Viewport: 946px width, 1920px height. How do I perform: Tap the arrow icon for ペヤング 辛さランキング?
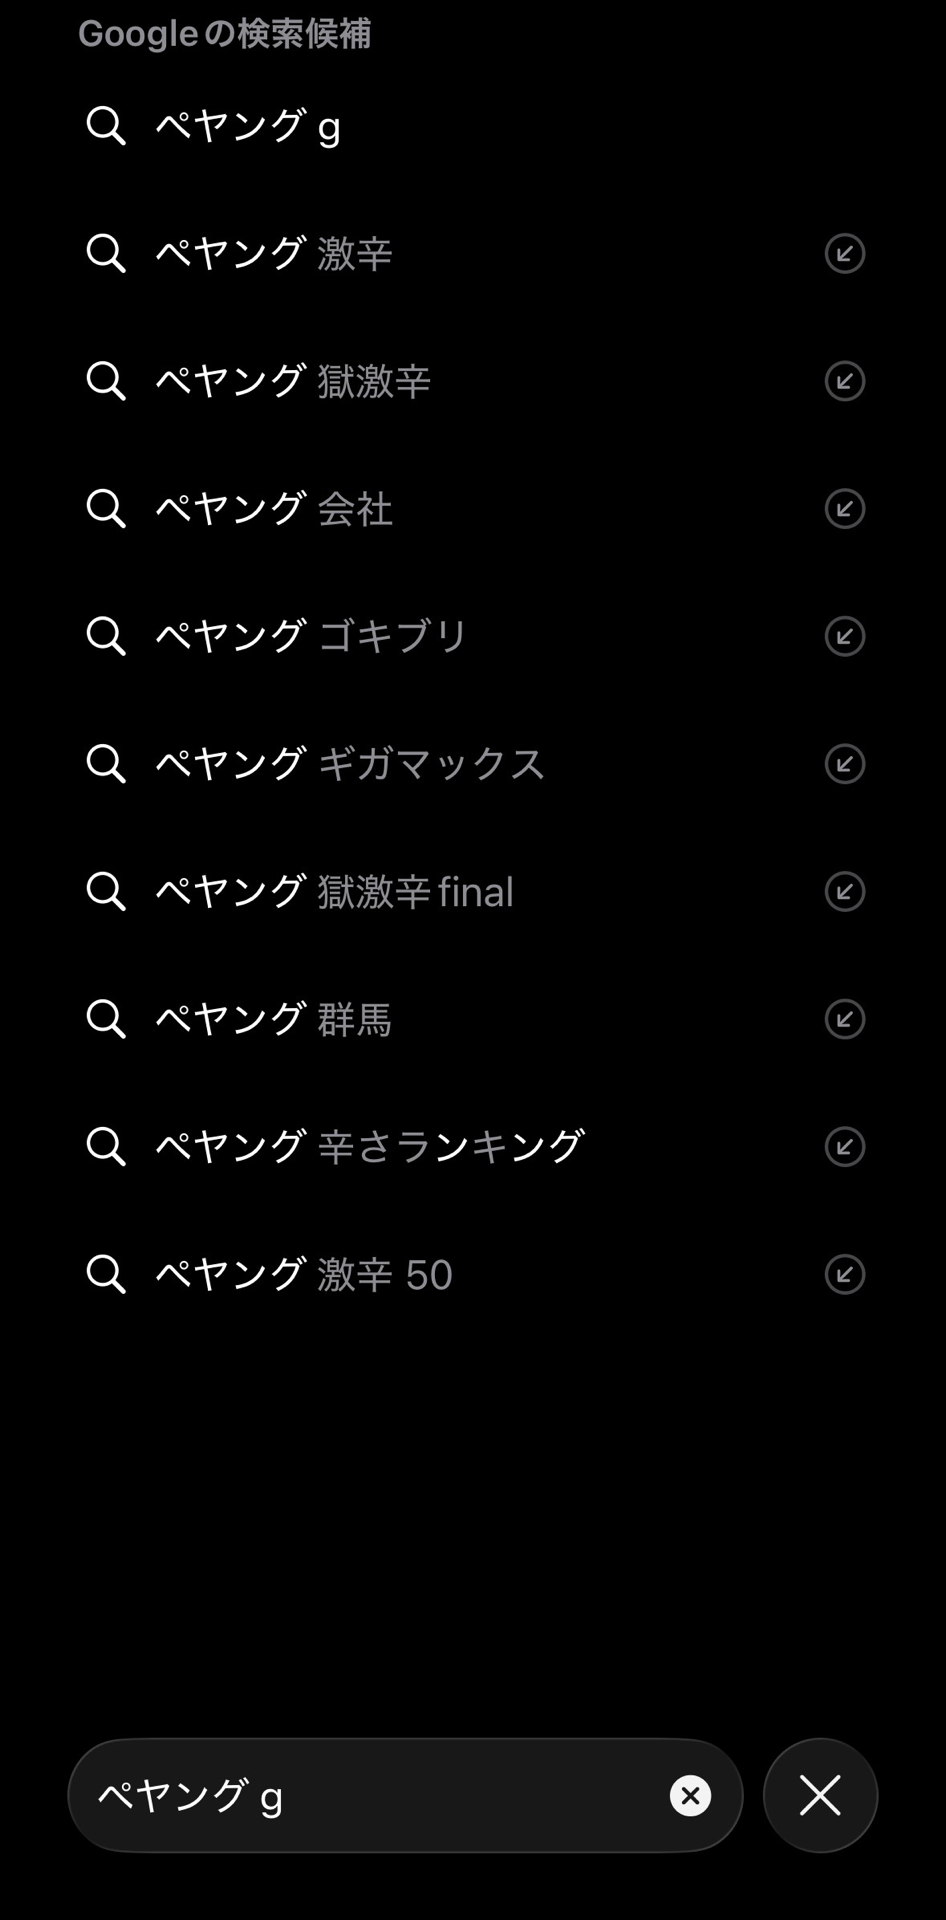[844, 1146]
